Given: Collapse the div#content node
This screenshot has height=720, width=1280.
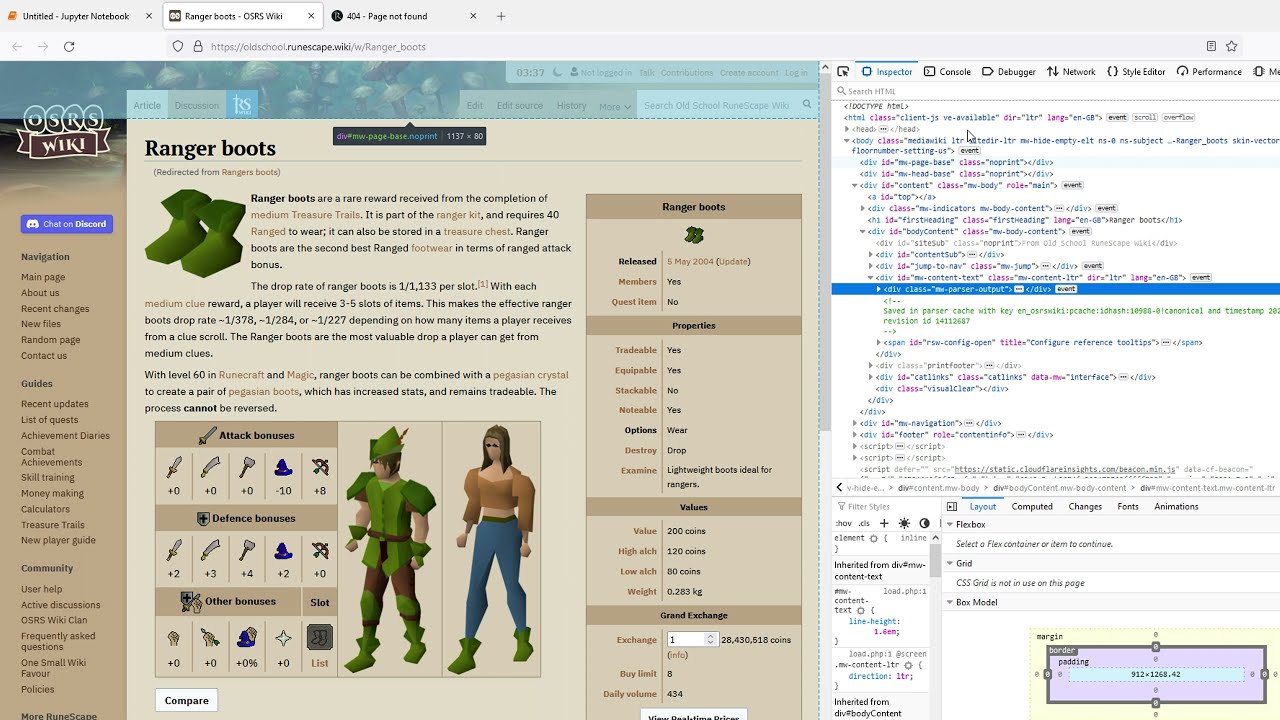Looking at the screenshot, I should coord(855,185).
